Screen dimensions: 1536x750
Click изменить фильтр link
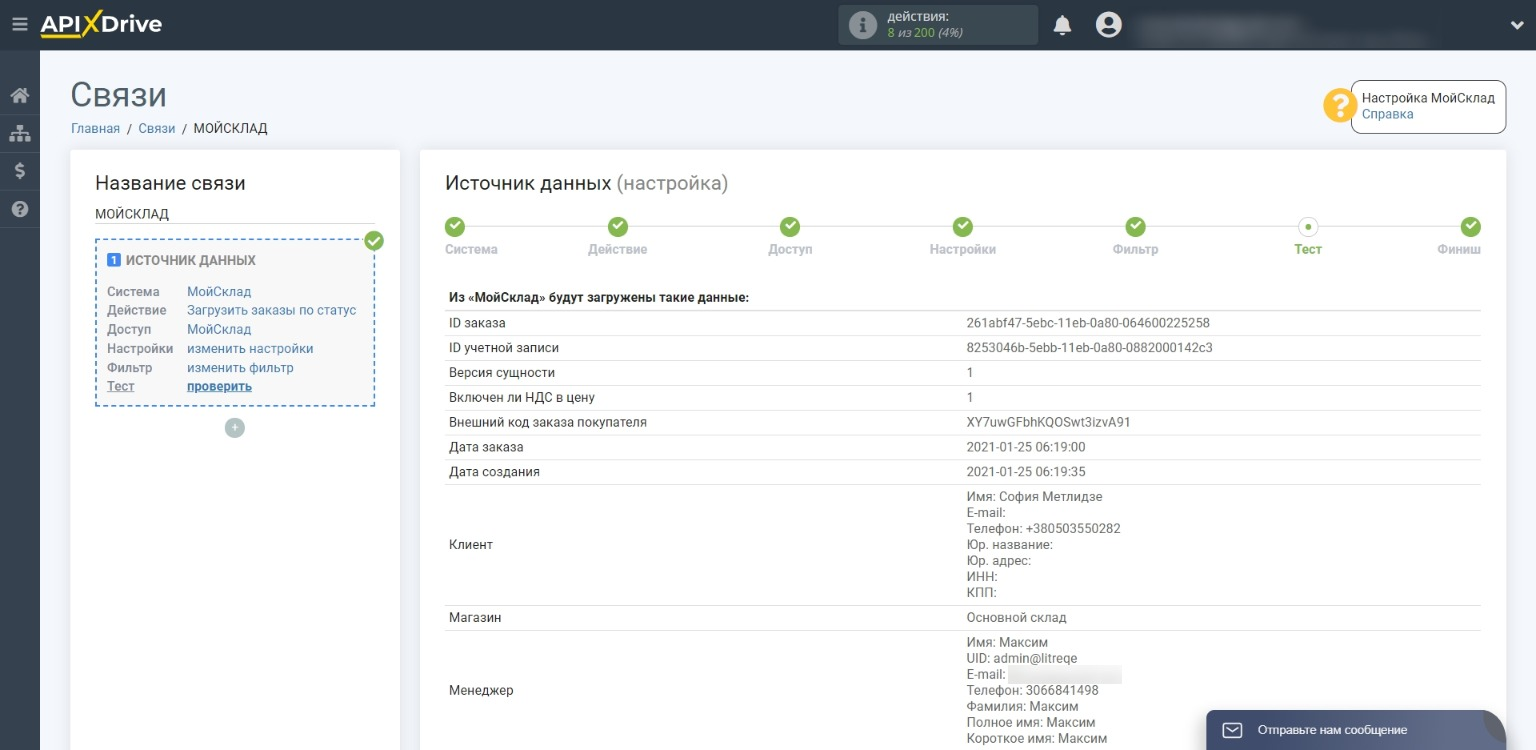(x=240, y=368)
